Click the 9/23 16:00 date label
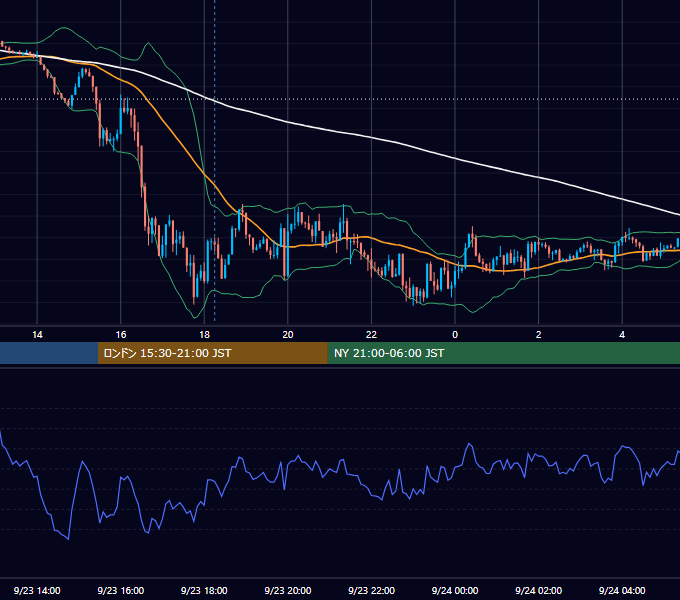Image resolution: width=680 pixels, height=600 pixels. pyautogui.click(x=121, y=590)
